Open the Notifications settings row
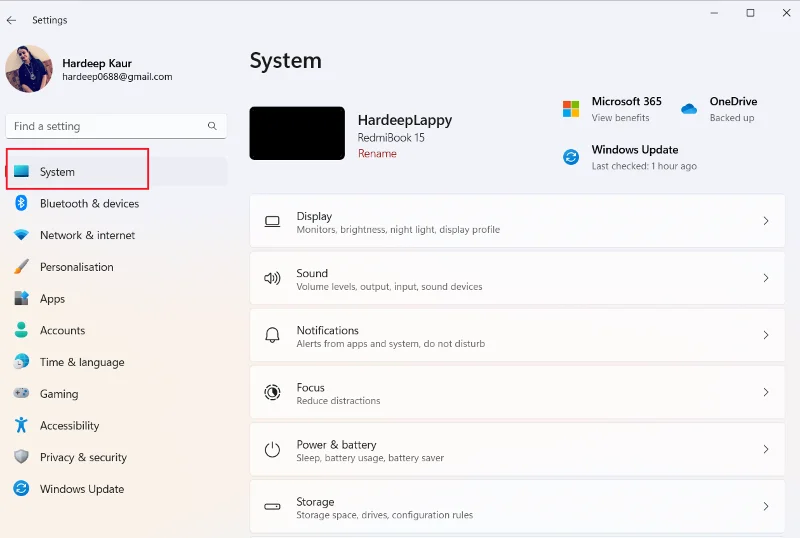 point(517,335)
